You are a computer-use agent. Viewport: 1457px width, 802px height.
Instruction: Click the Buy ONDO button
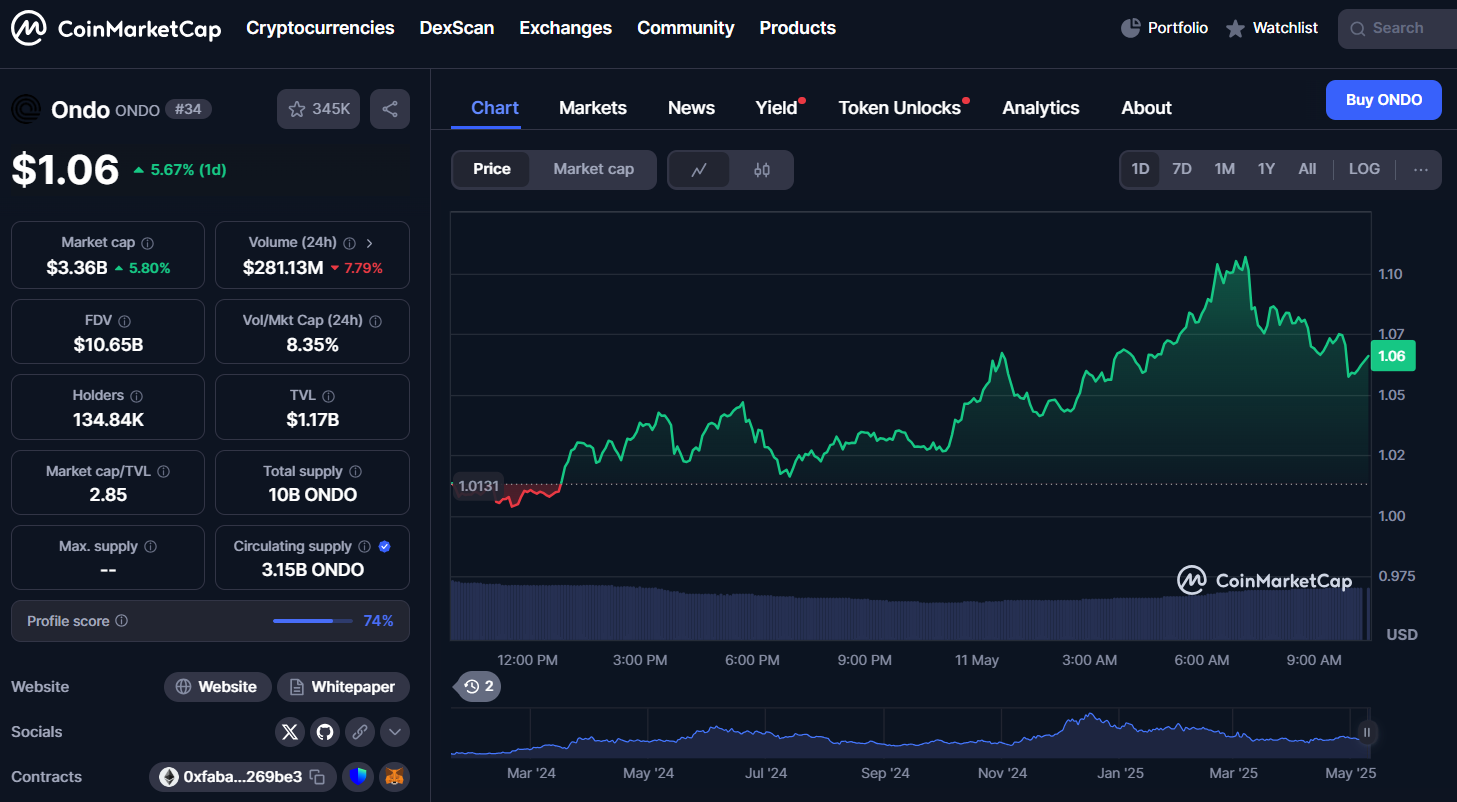coord(1384,100)
